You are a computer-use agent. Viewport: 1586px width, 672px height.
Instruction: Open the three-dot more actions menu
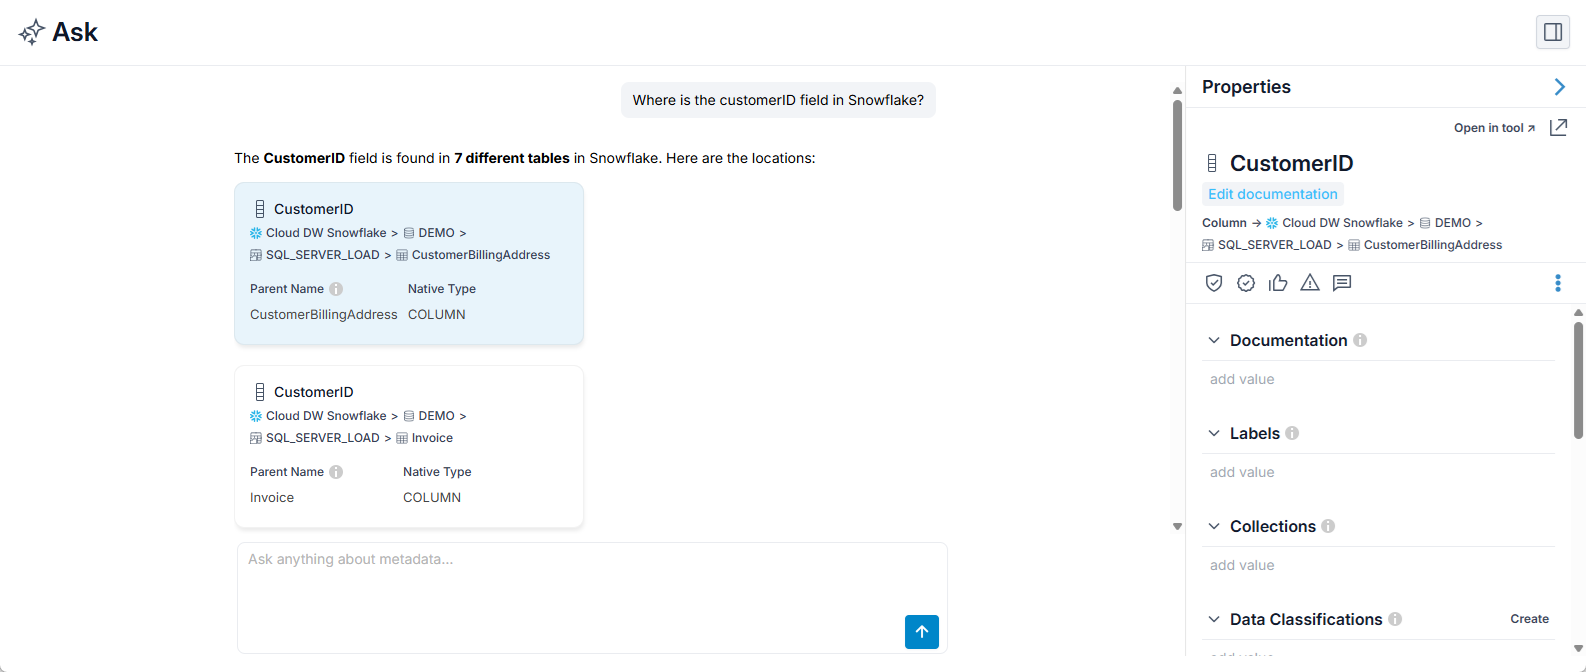tap(1558, 283)
